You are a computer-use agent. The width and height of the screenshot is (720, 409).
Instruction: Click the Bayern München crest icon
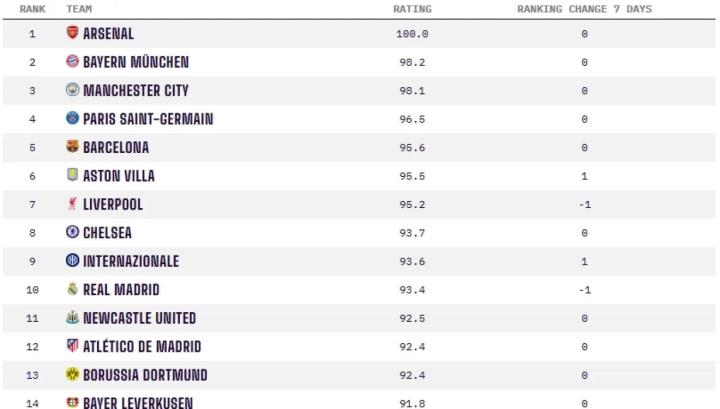tap(72, 62)
